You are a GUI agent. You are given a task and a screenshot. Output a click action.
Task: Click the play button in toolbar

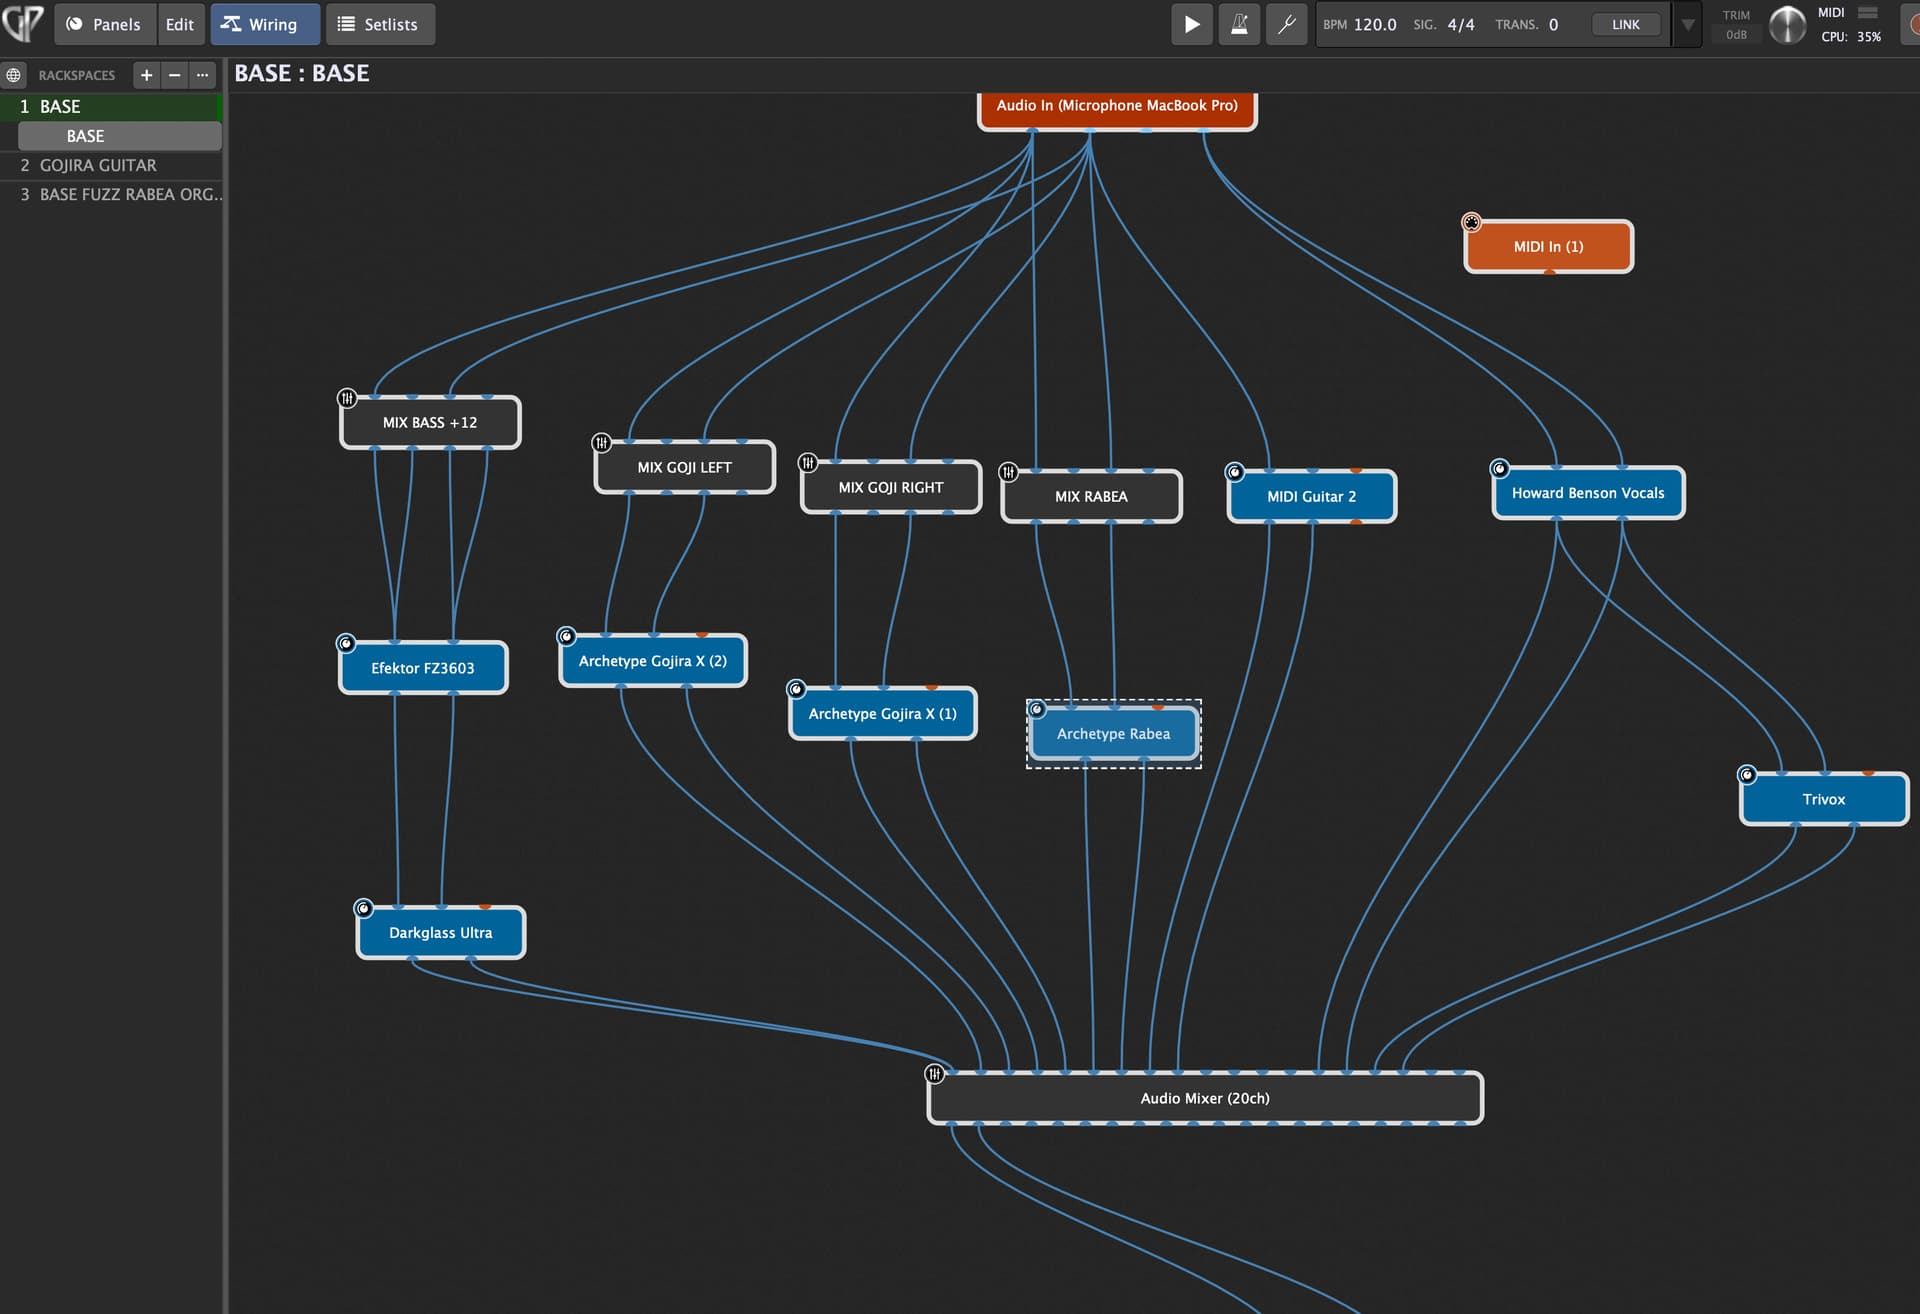coord(1191,24)
